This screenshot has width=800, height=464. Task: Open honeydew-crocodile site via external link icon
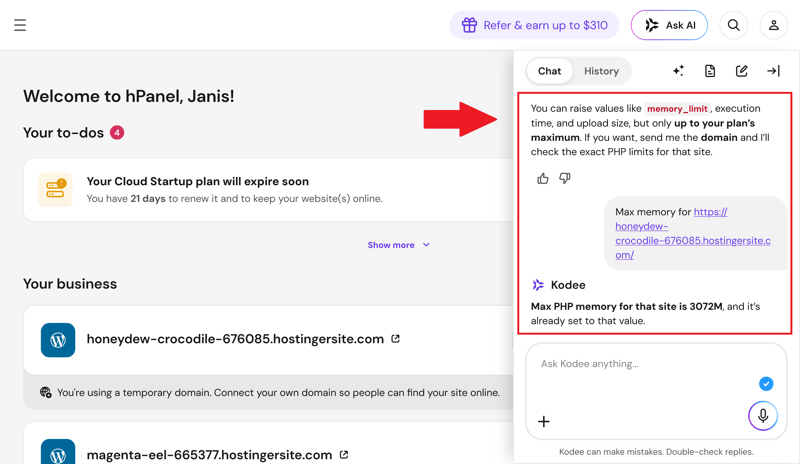pos(395,339)
